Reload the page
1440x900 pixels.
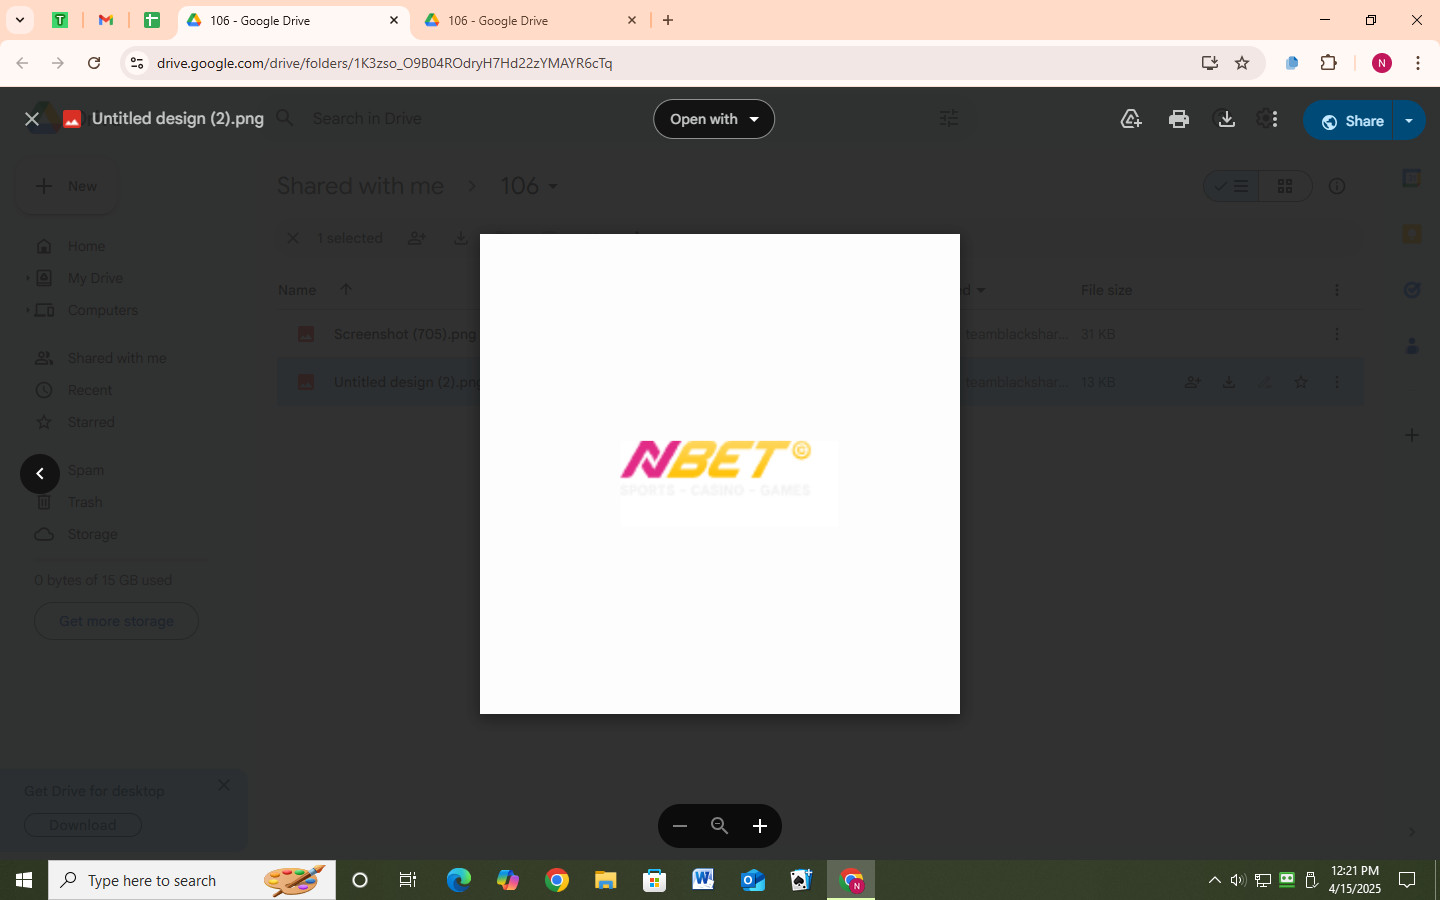click(94, 63)
